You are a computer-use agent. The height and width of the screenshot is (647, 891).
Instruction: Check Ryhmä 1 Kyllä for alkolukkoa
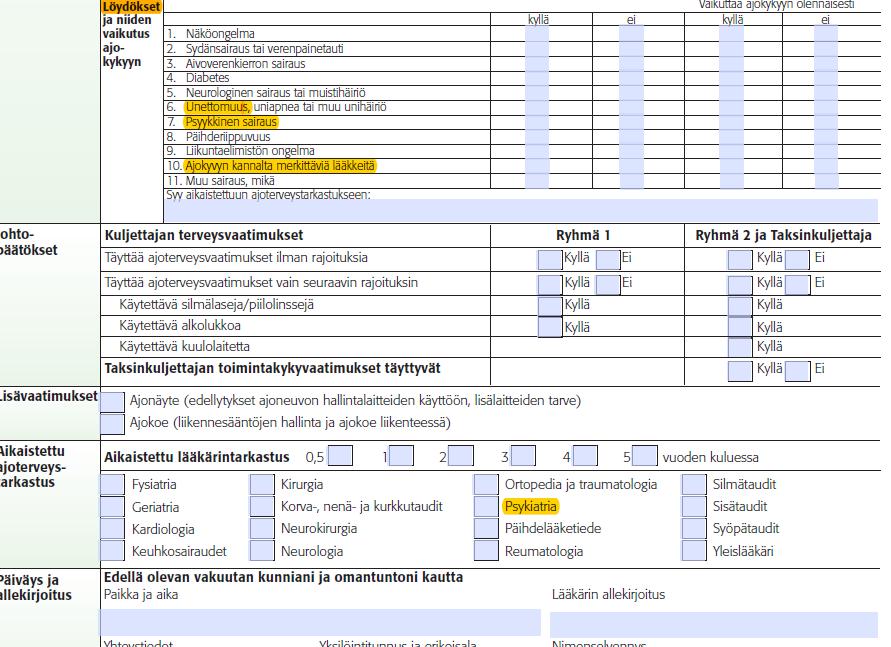pyautogui.click(x=549, y=327)
